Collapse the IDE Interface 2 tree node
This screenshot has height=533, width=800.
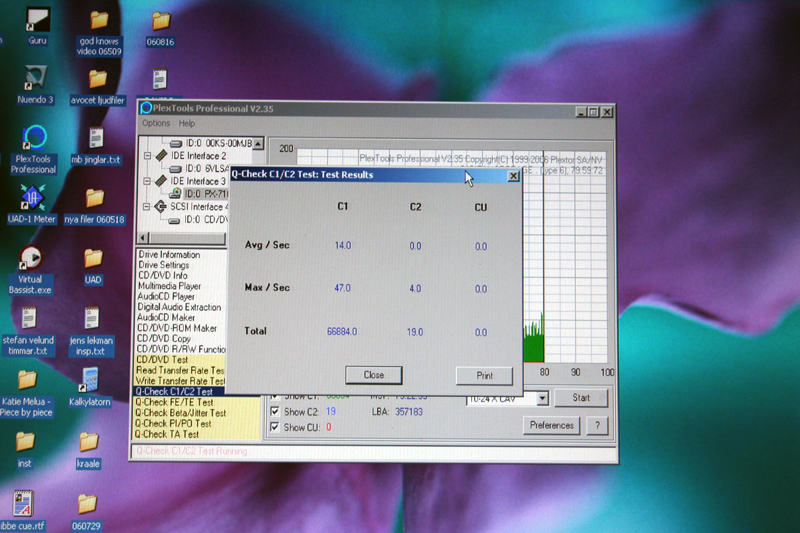pyautogui.click(x=149, y=156)
